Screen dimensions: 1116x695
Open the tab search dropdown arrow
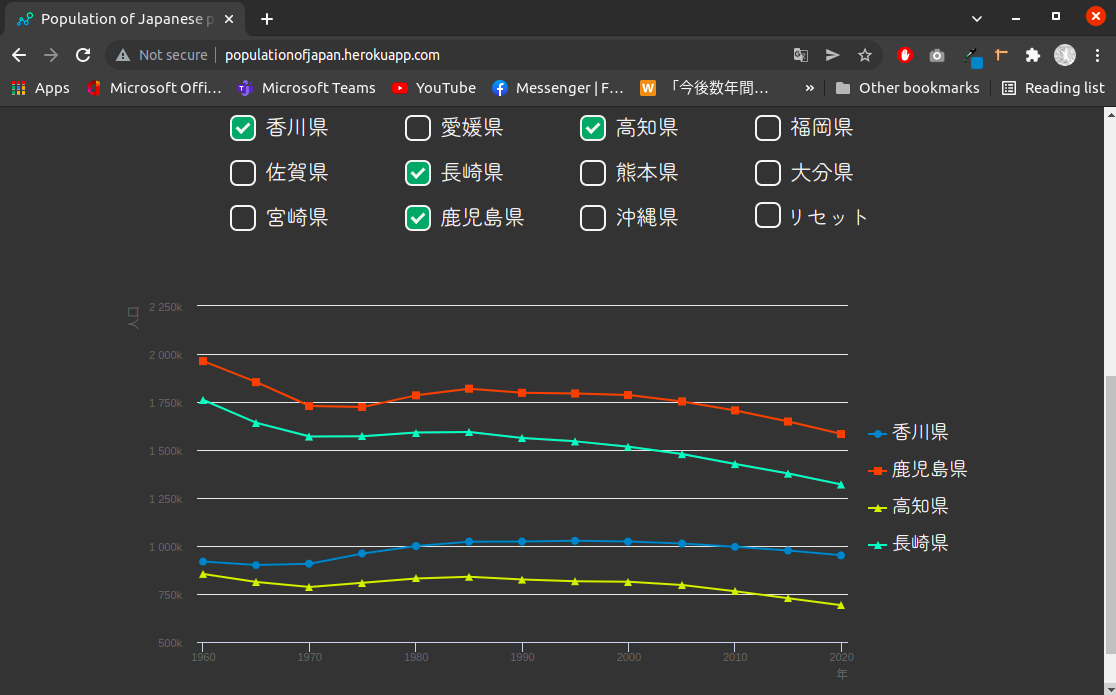(x=976, y=18)
